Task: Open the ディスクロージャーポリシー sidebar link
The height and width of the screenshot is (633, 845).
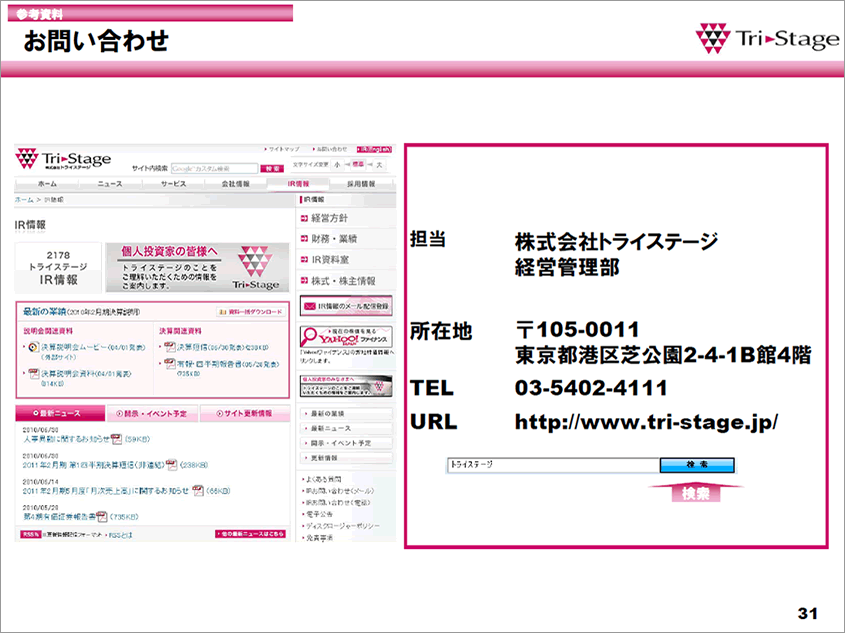Action: pyautogui.click(x=343, y=526)
